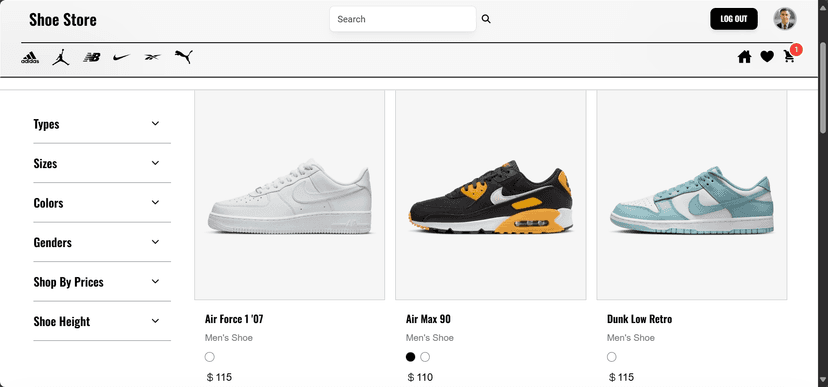Expand the Shoe Height filter
The height and width of the screenshot is (387, 828).
point(102,322)
